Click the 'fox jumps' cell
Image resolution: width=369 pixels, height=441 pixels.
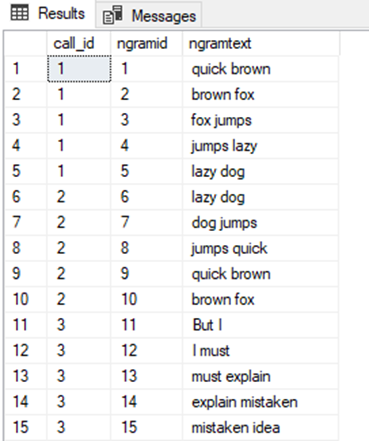click(261, 120)
